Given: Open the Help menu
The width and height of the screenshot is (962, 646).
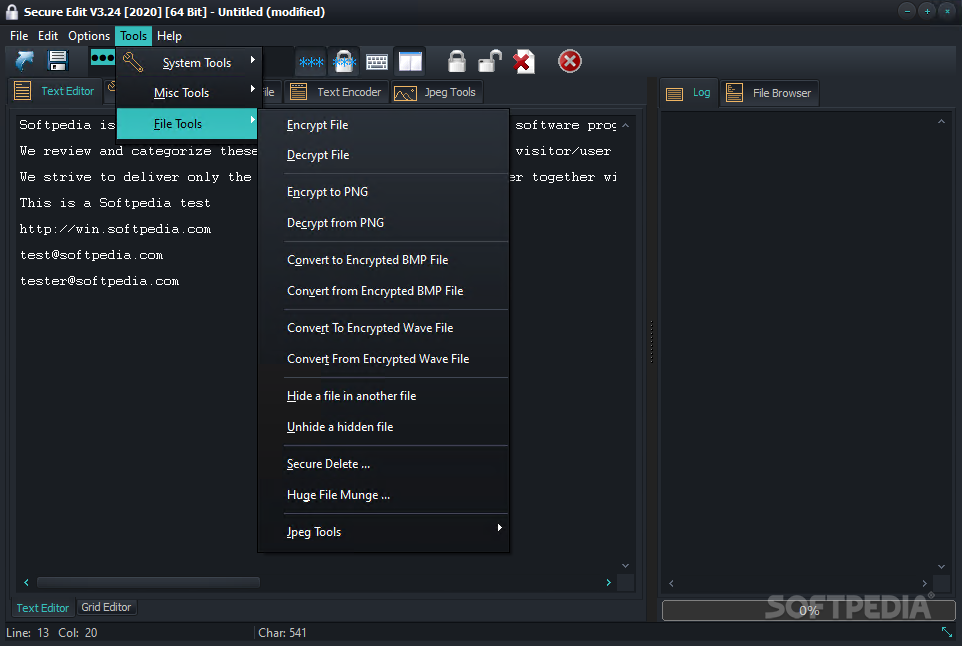Looking at the screenshot, I should point(169,36).
